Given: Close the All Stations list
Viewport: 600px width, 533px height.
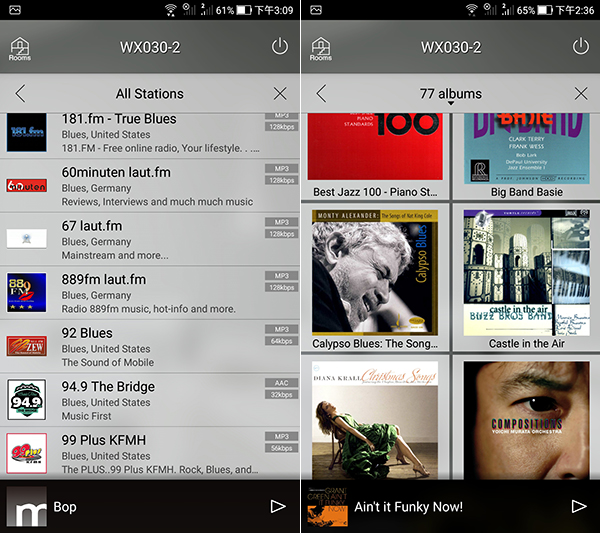Looking at the screenshot, I should (280, 93).
